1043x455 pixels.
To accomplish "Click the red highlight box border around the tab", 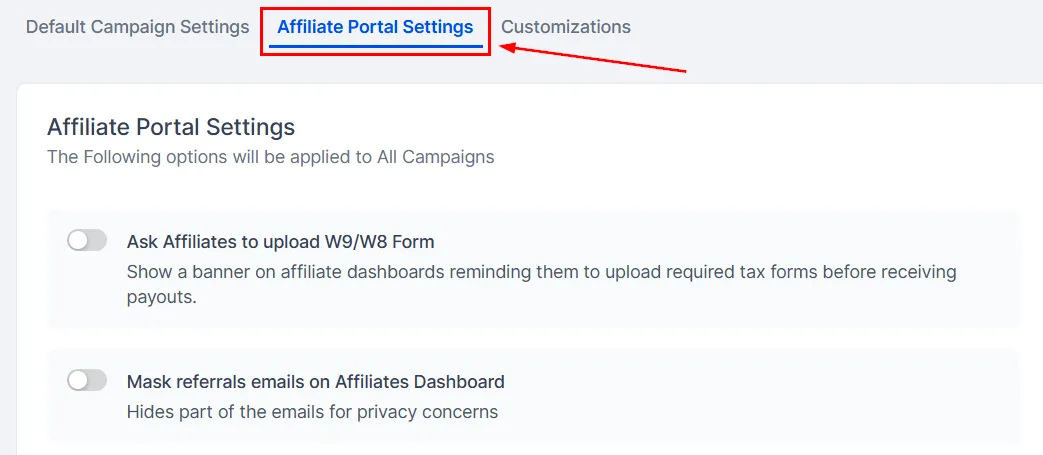I will click(375, 8).
